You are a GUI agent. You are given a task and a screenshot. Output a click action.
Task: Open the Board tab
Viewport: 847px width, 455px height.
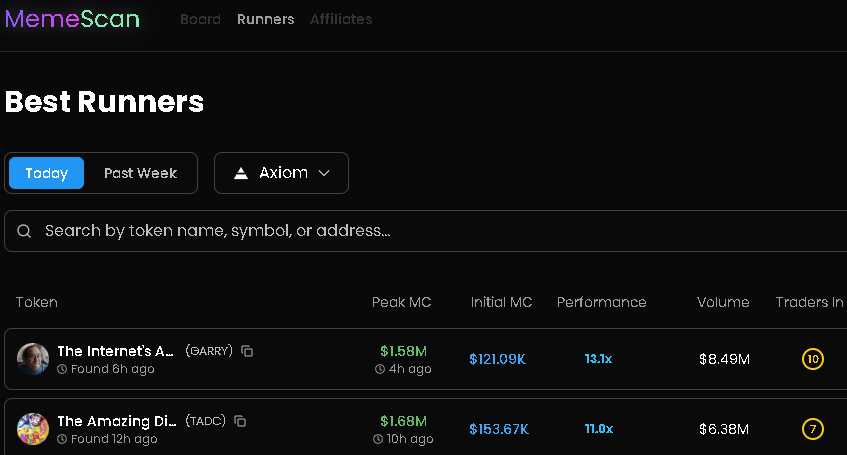click(200, 19)
